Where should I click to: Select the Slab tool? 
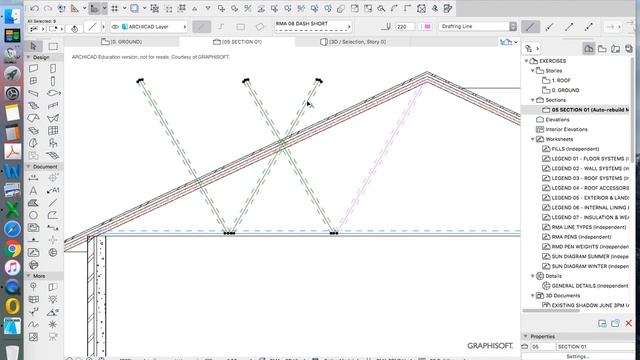[53, 93]
